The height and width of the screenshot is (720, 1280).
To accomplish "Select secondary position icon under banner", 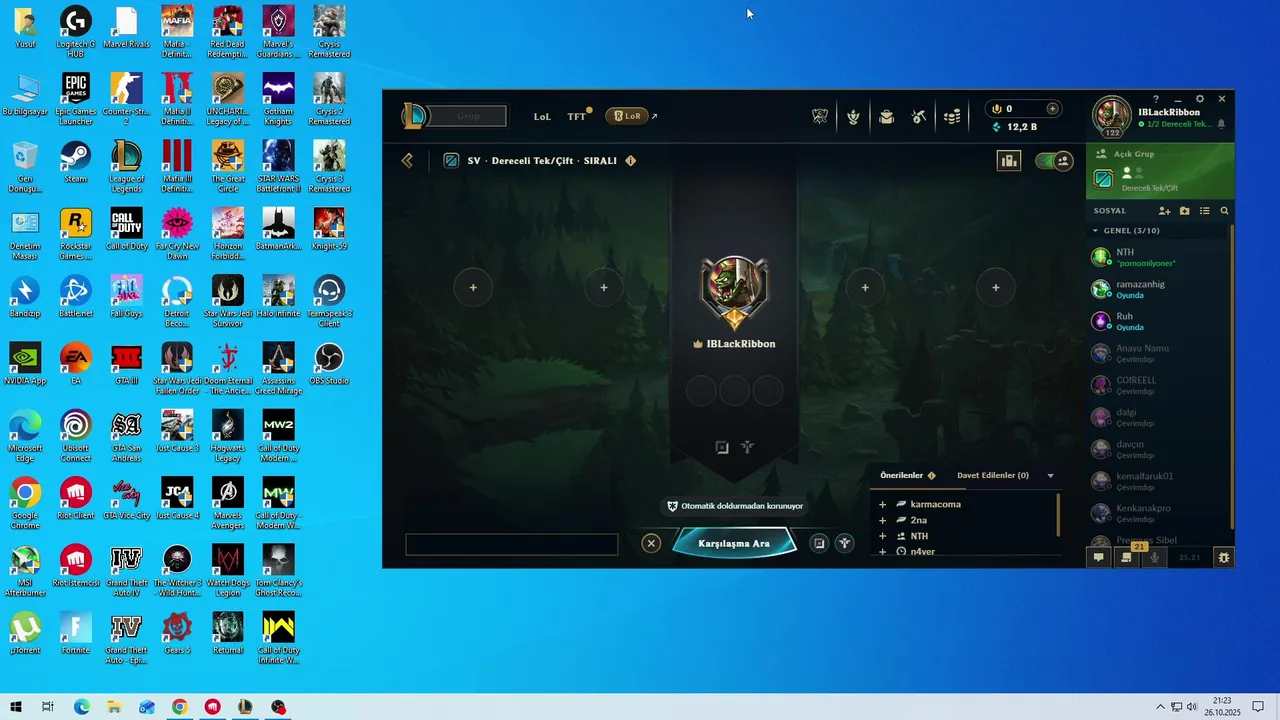I will tap(747, 447).
